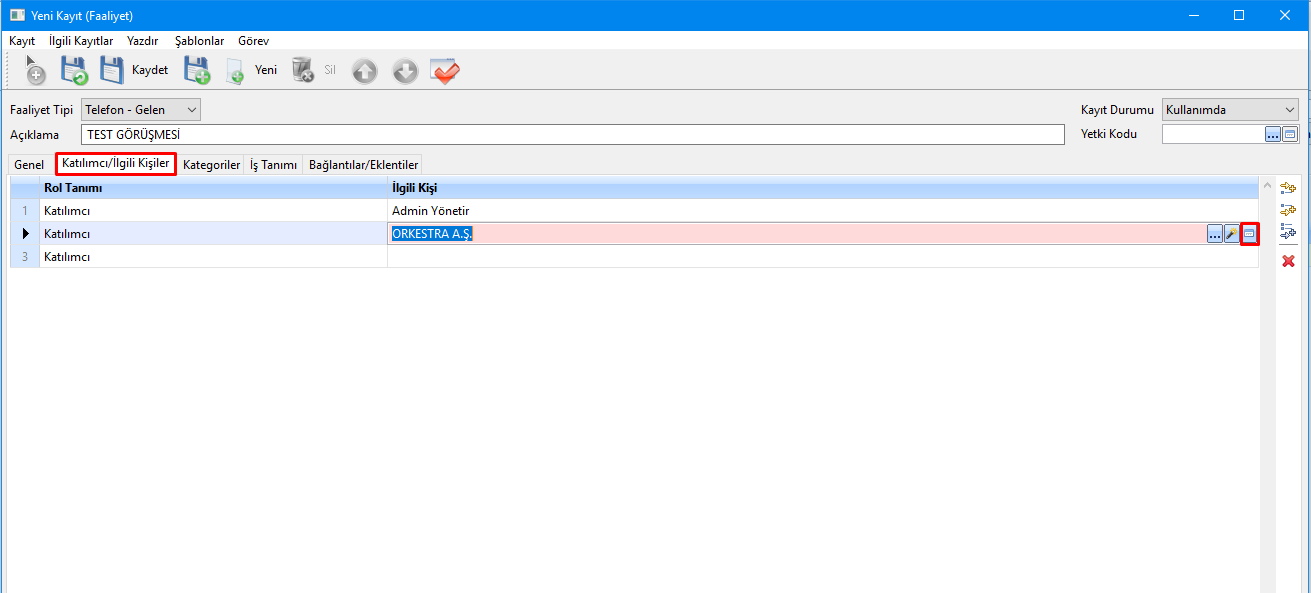Open the İlgili Kayıtlar menu
Image resolution: width=1311 pixels, height=593 pixels.
pyautogui.click(x=81, y=41)
